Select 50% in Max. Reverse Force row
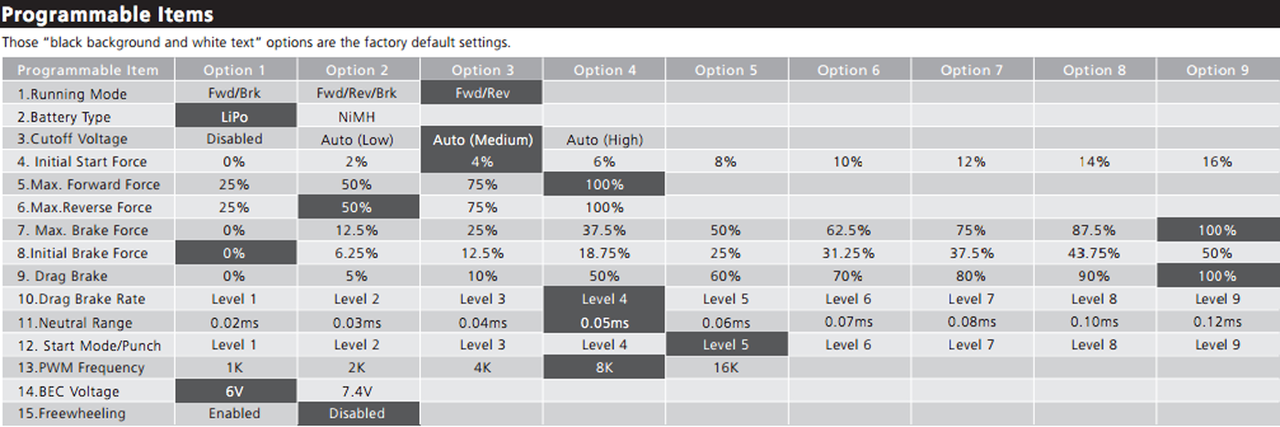Screen dimensions: 1280x427 pos(357,207)
